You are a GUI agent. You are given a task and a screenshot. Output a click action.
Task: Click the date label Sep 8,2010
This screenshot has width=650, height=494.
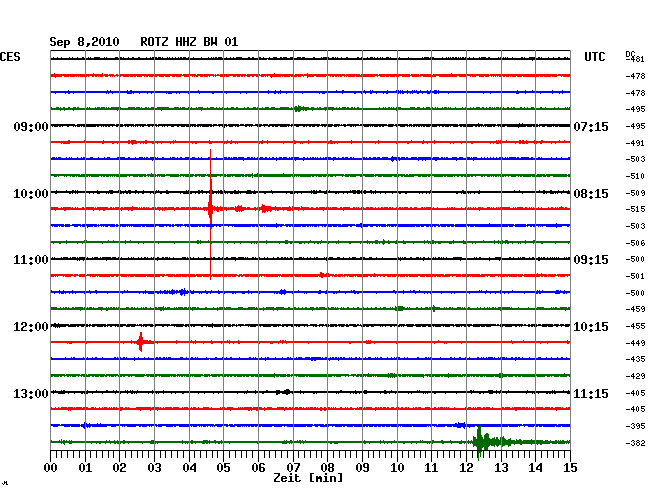pos(84,42)
